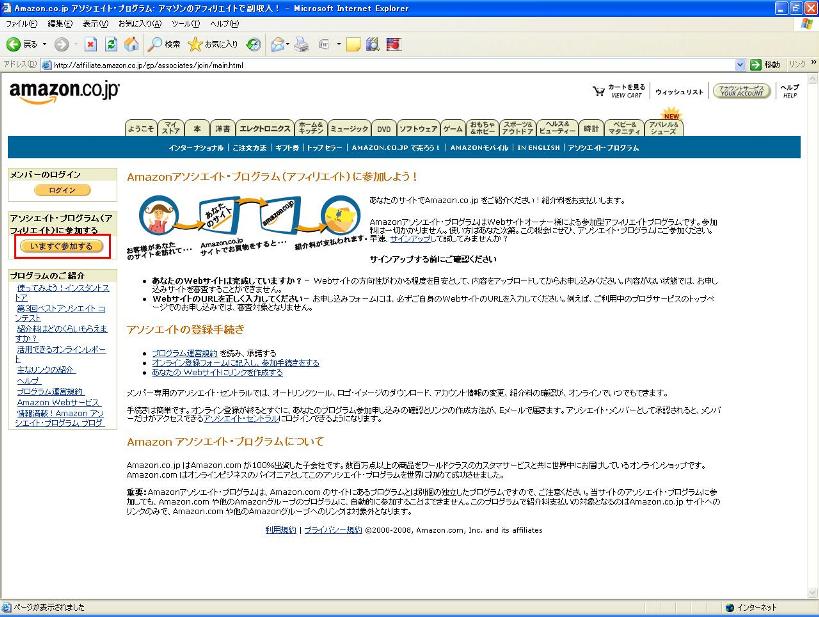
Task: Click the Print toolbar icon
Action: tap(301, 44)
